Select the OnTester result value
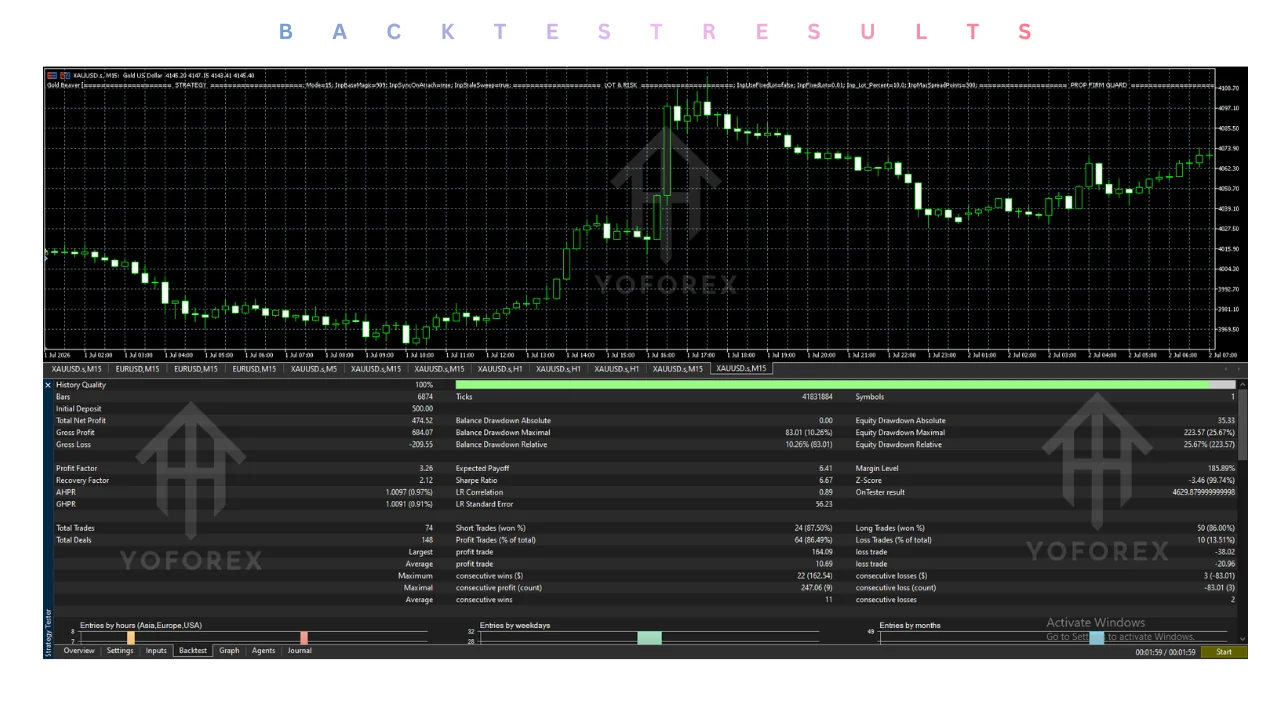The height and width of the screenshot is (720, 1280). 1204,493
